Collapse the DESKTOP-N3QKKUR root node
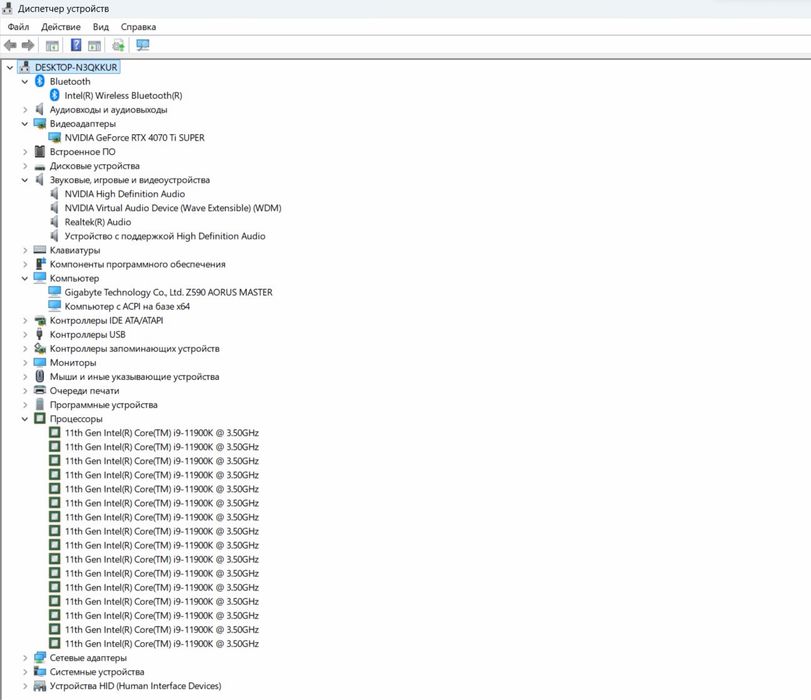Image resolution: width=811 pixels, height=700 pixels. pos(10,67)
